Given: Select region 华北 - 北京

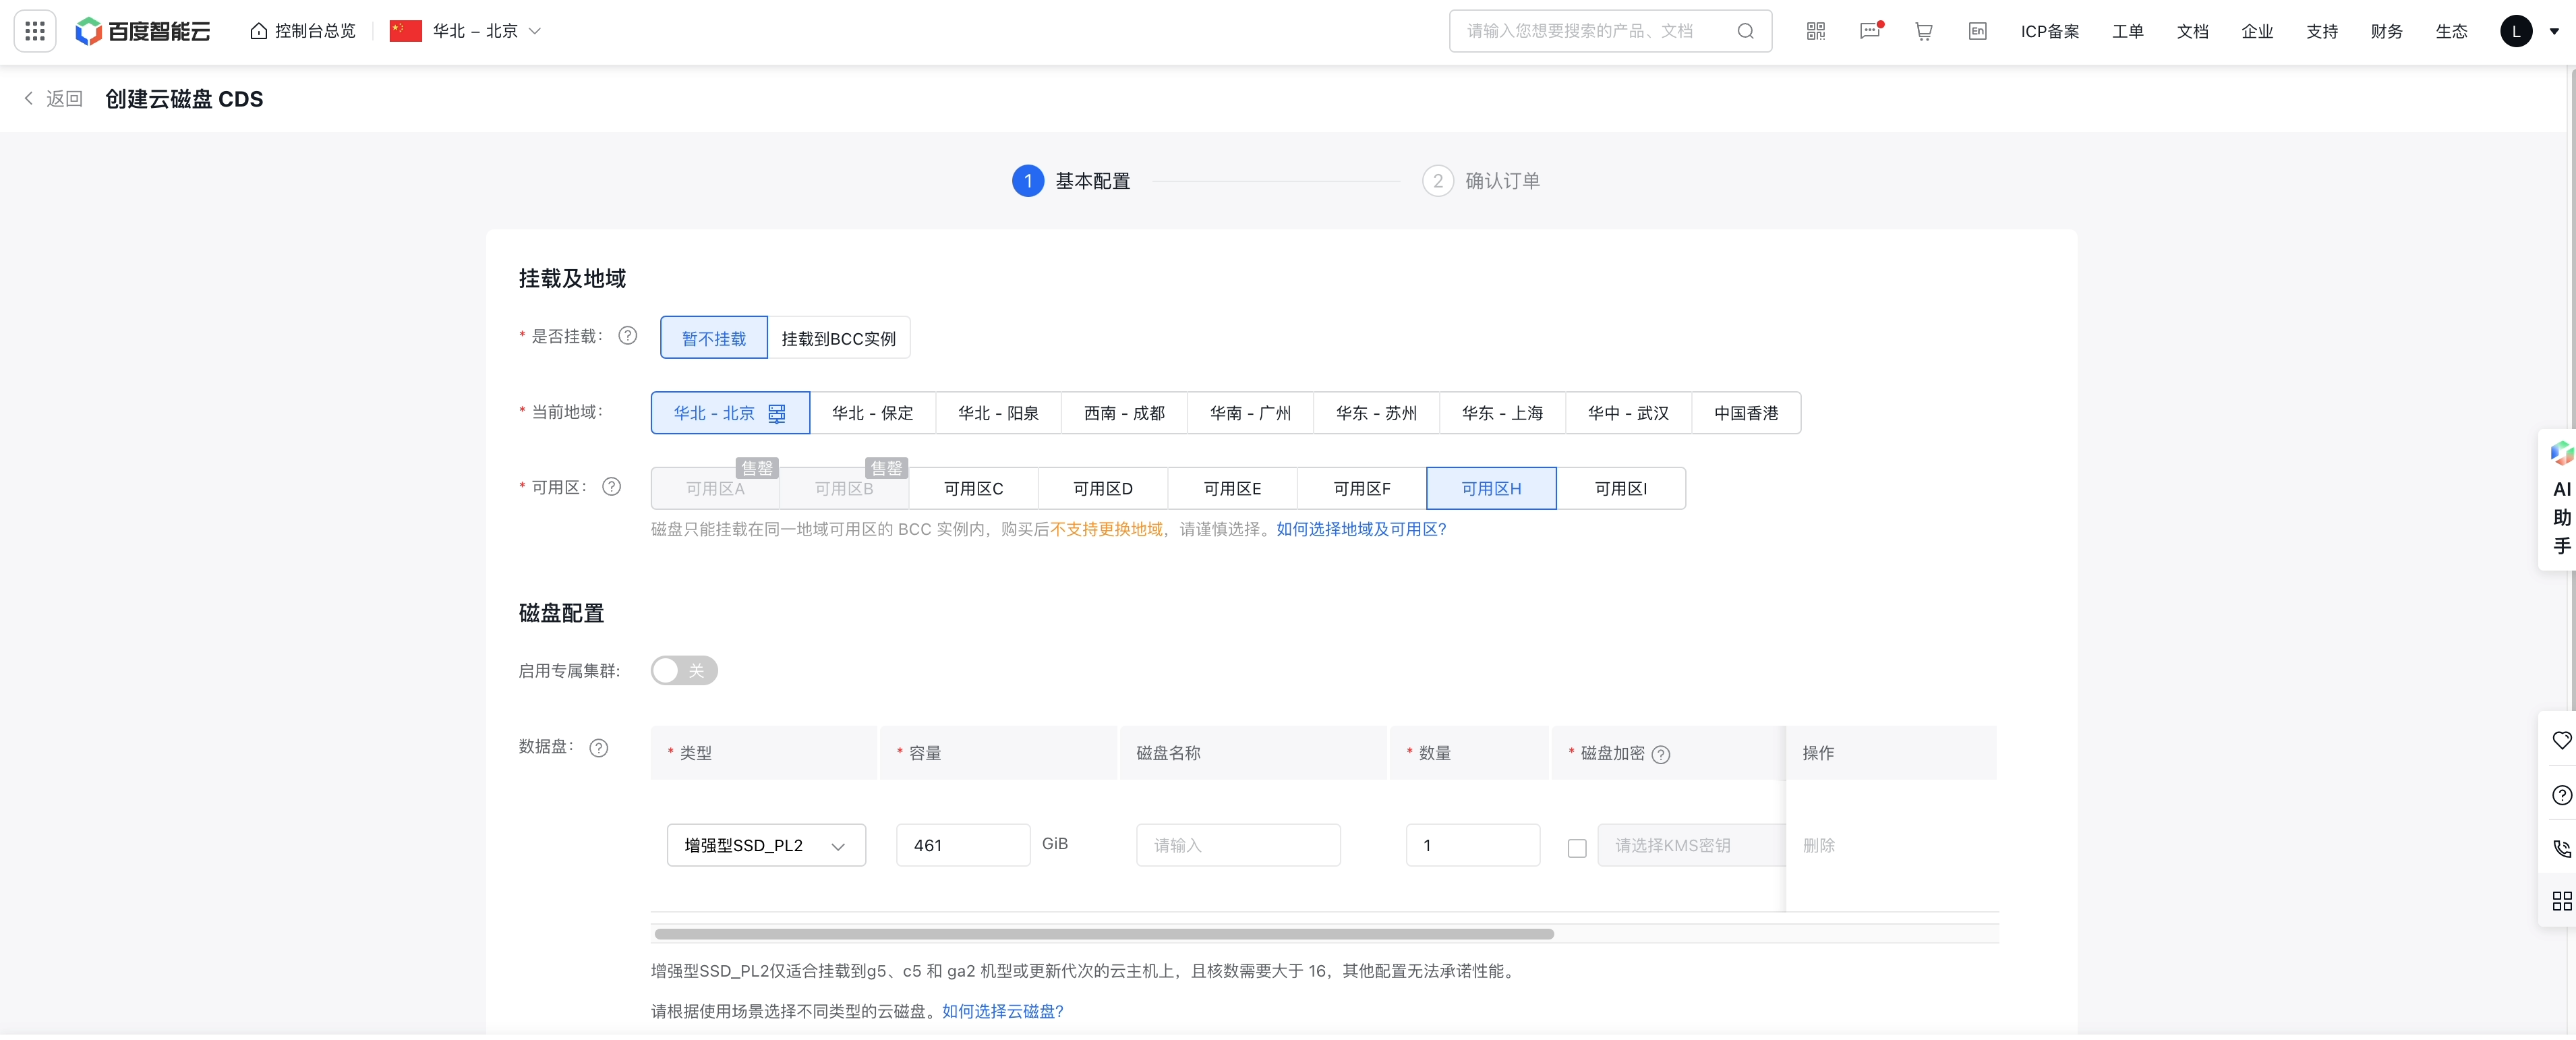Looking at the screenshot, I should [730, 413].
